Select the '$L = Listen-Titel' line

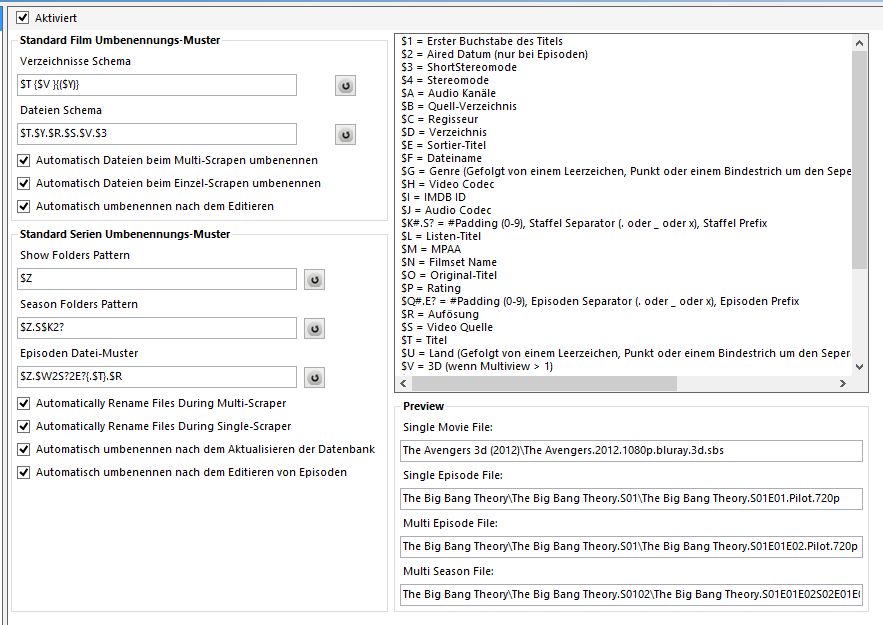pyautogui.click(x=441, y=236)
